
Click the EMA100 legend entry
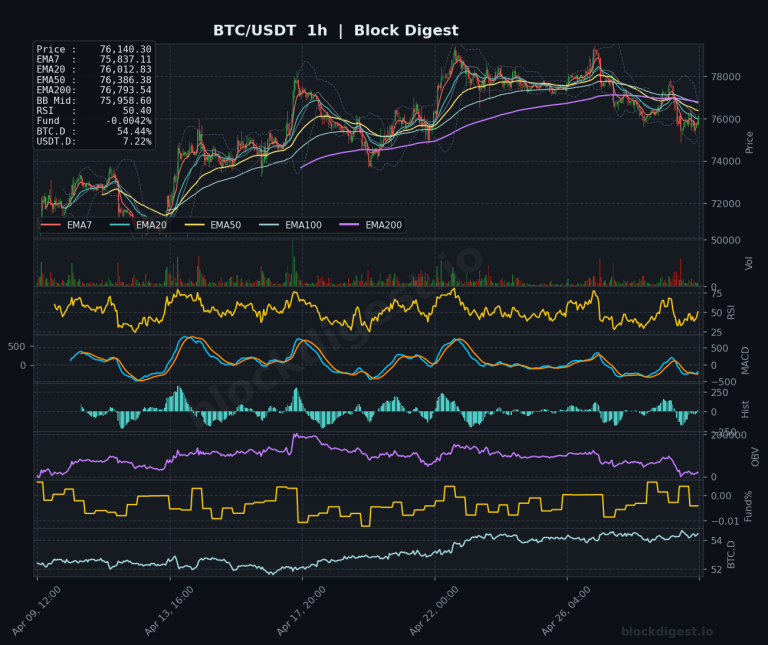[290, 225]
